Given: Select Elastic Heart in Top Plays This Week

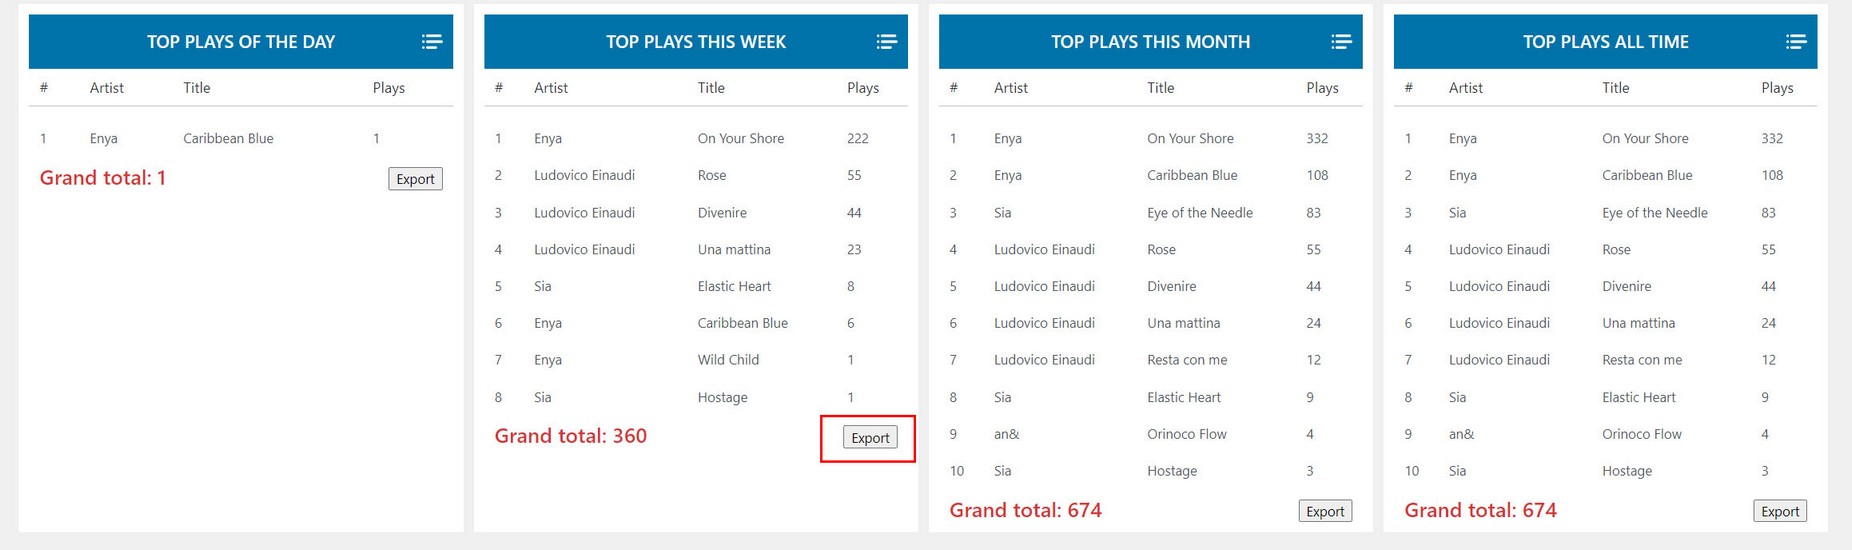Looking at the screenshot, I should point(734,287).
